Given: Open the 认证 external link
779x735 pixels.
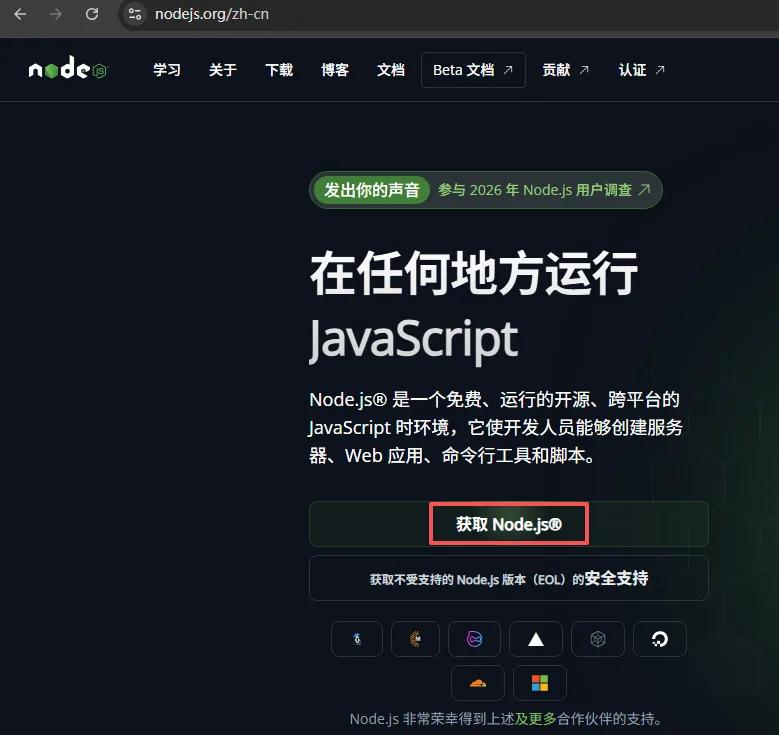Looking at the screenshot, I should pyautogui.click(x=641, y=70).
